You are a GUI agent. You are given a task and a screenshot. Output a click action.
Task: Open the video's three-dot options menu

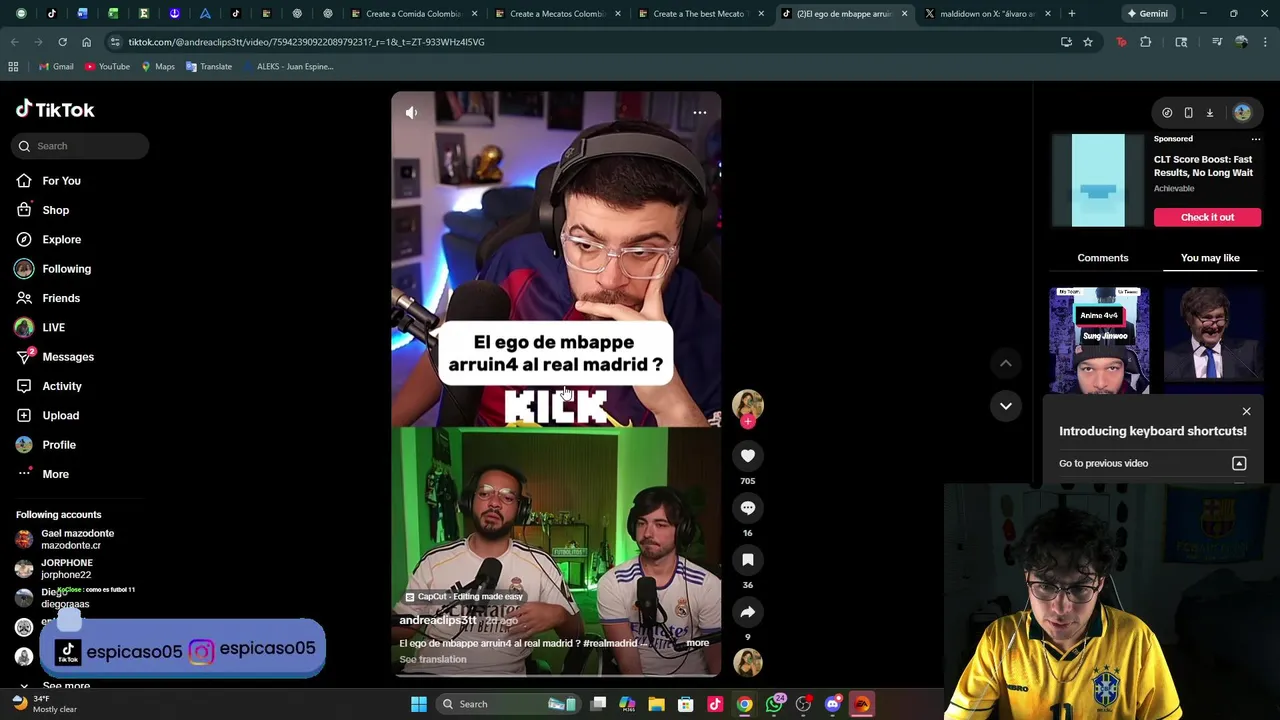click(700, 113)
